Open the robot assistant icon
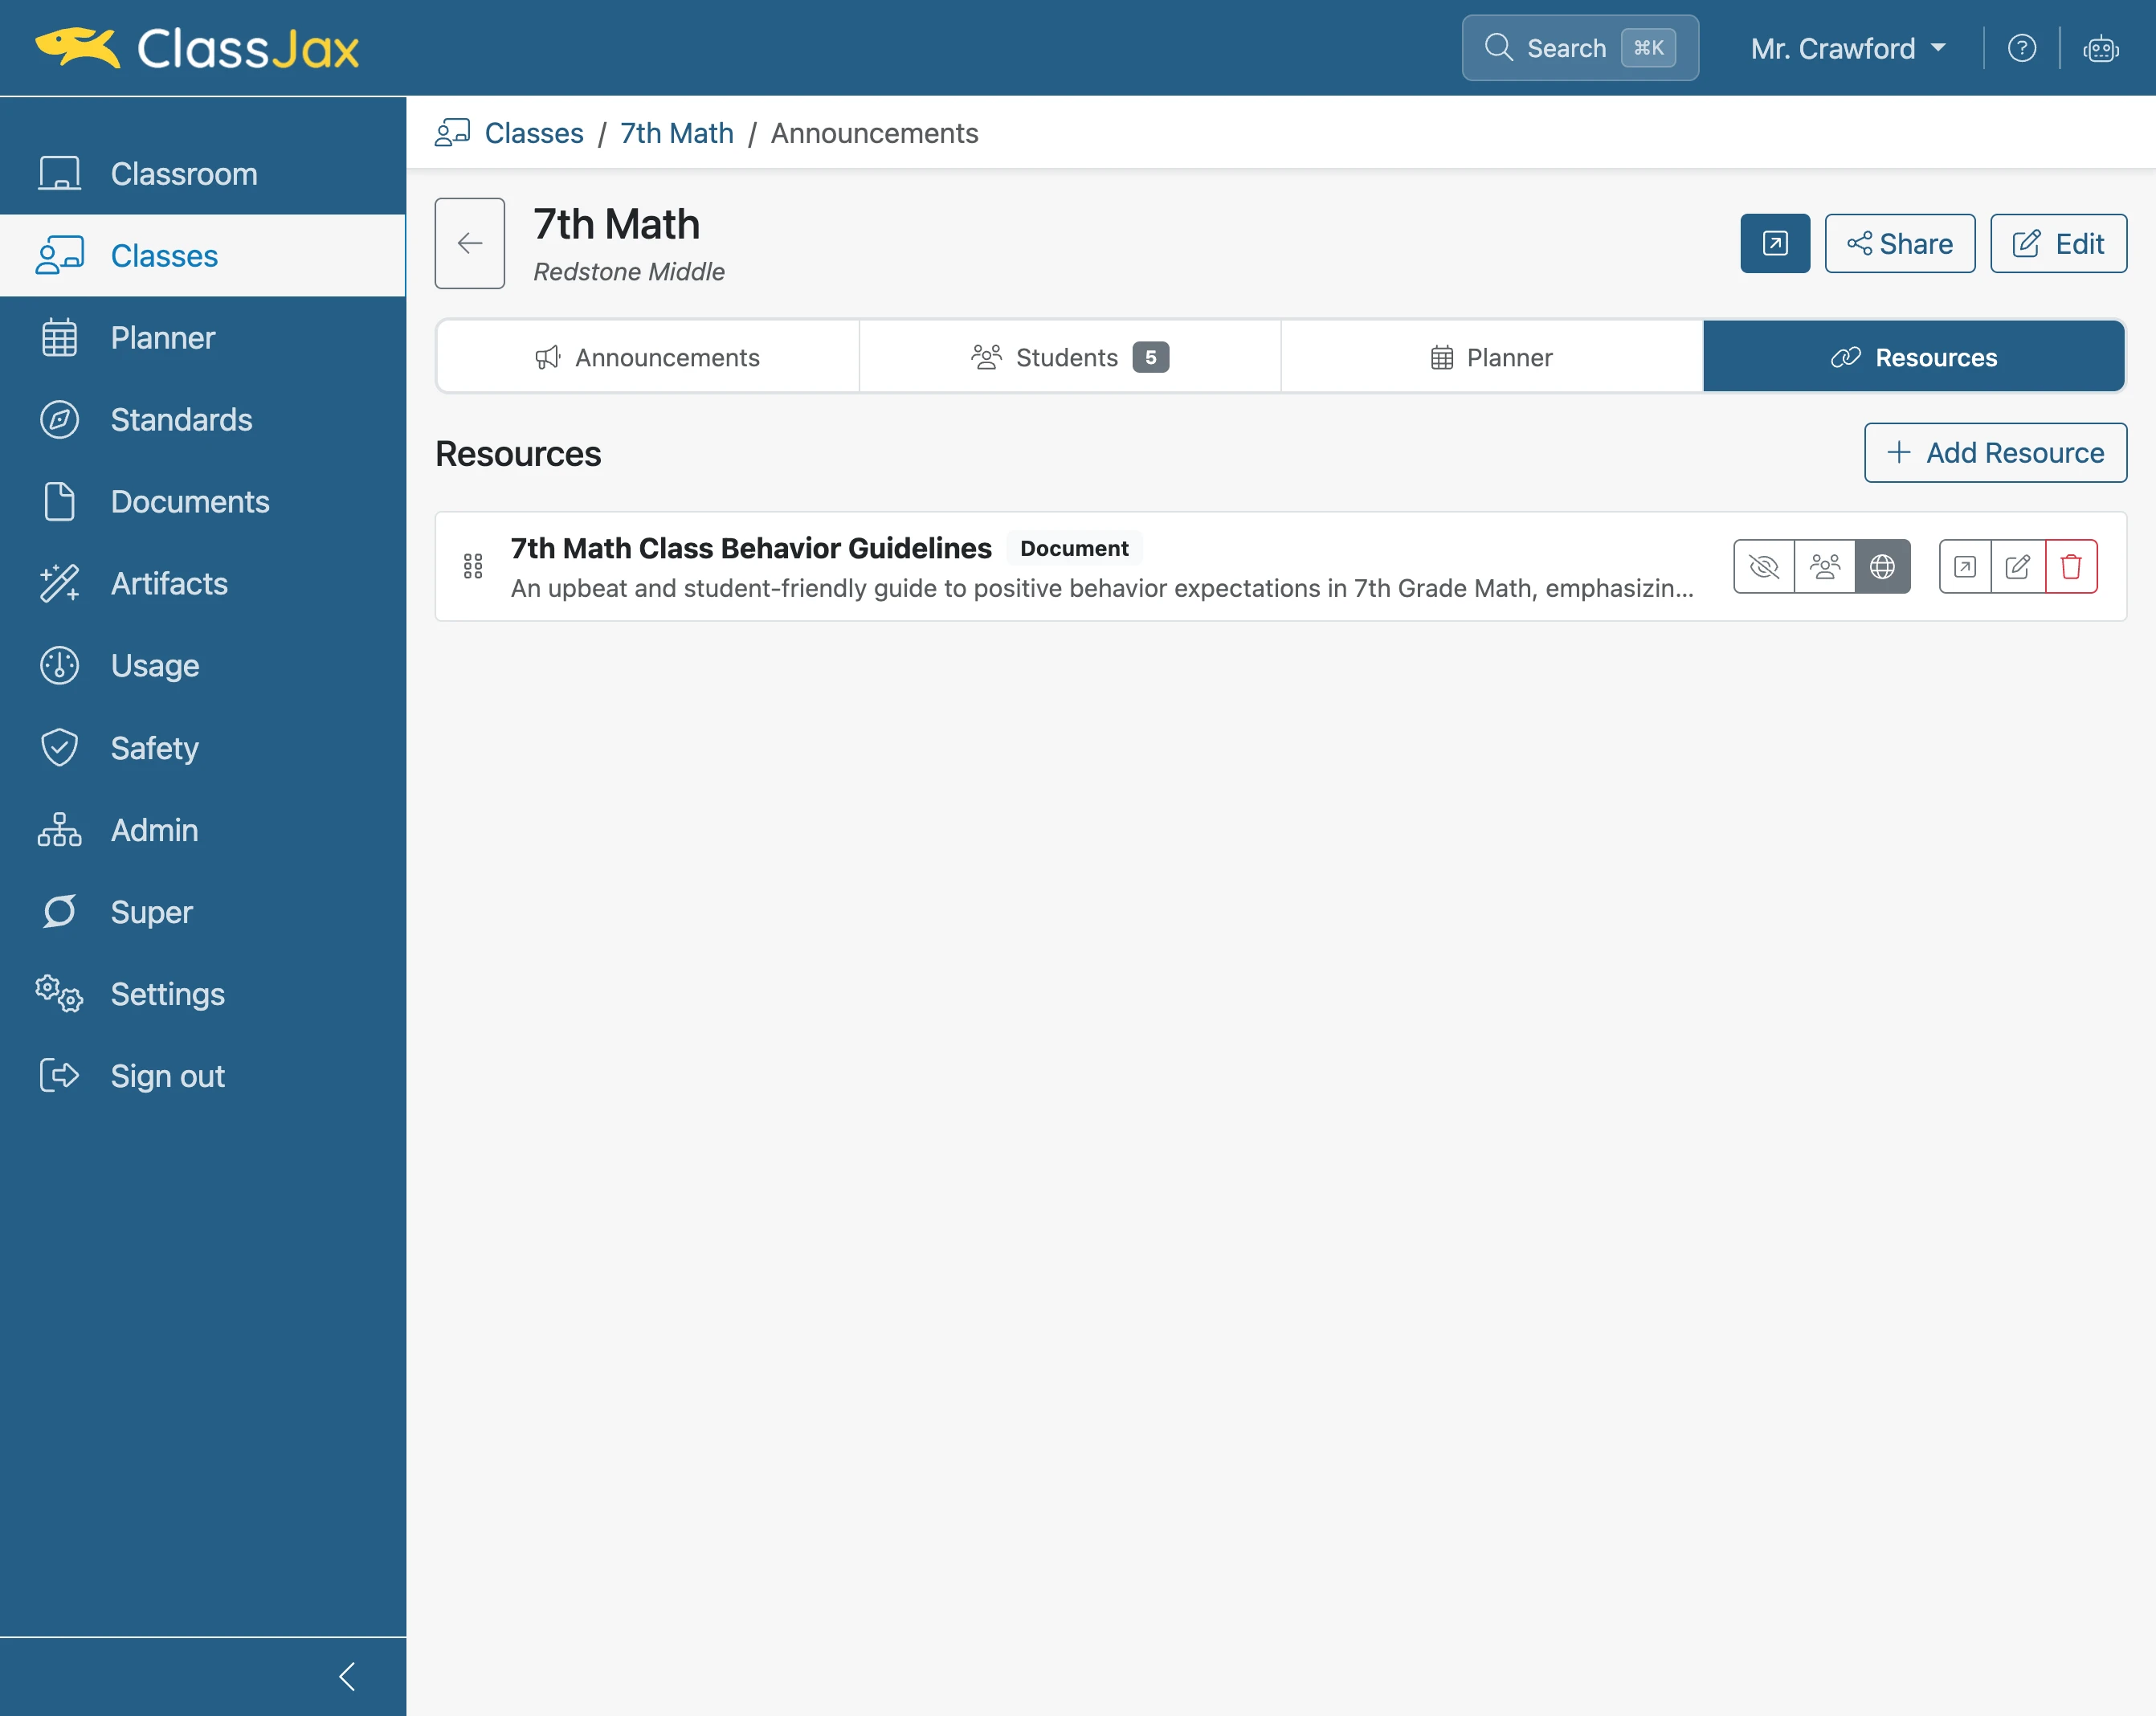This screenshot has height=1716, width=2156. tap(2100, 48)
